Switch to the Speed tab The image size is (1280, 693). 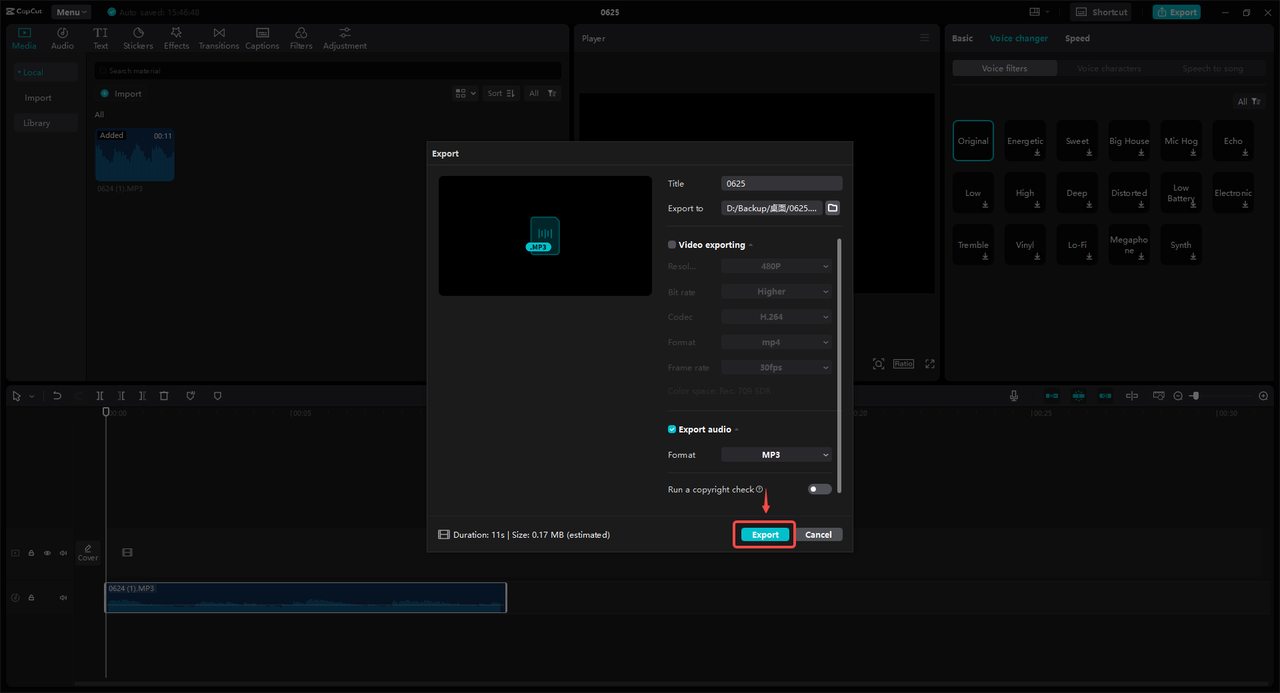coord(1077,38)
